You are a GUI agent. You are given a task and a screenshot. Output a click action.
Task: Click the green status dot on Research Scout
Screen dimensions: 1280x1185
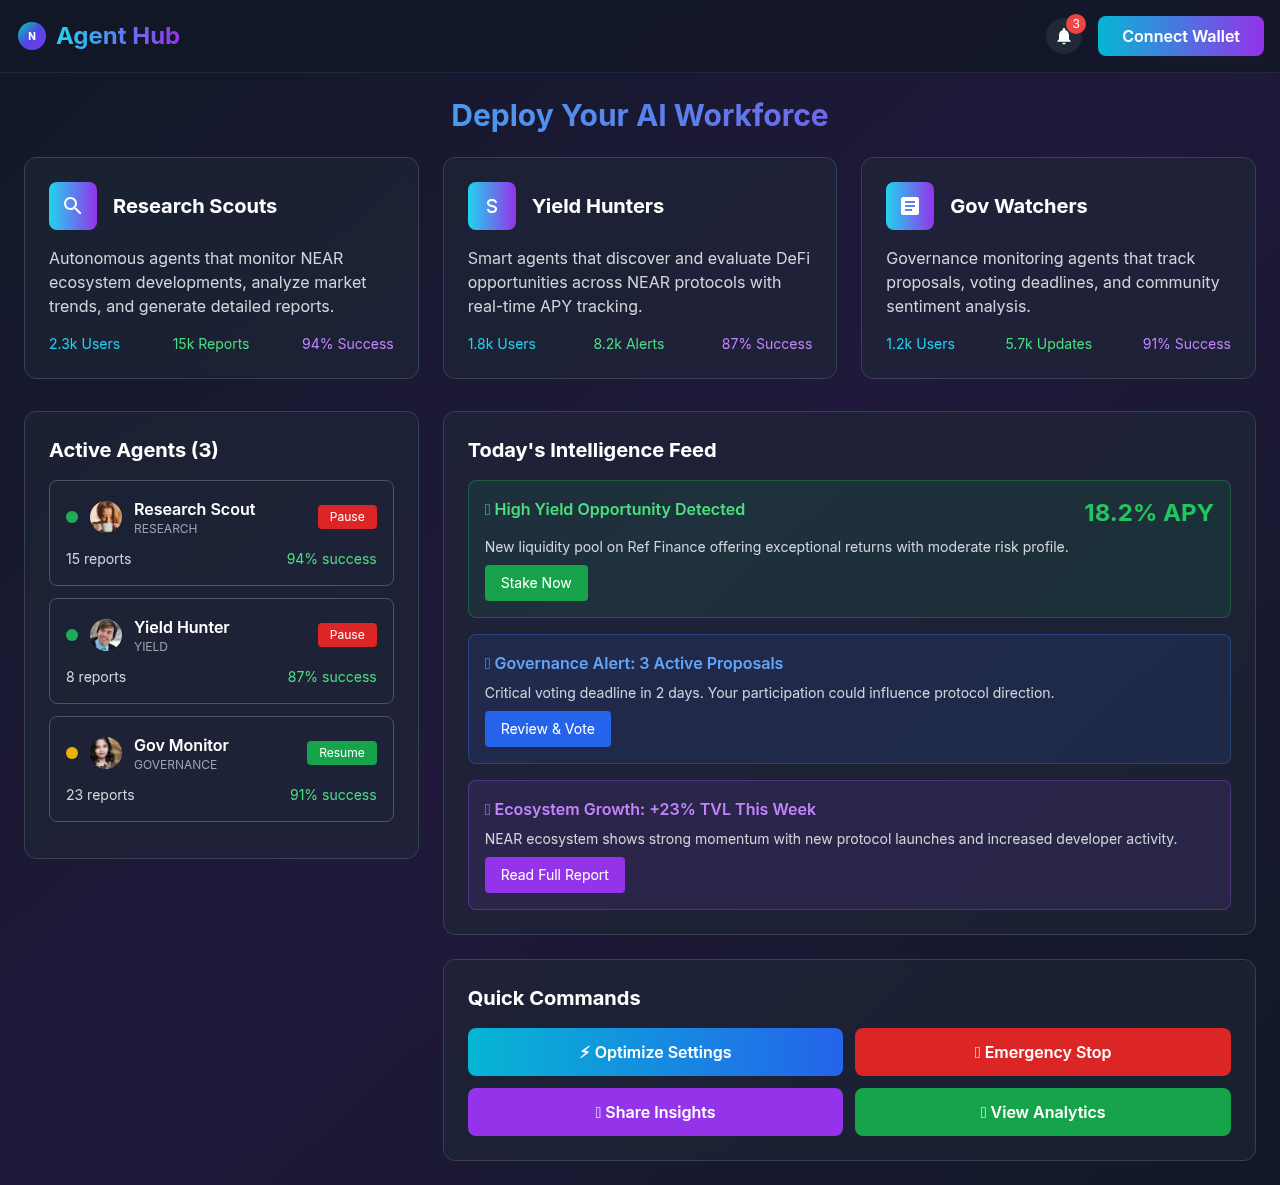pos(71,517)
